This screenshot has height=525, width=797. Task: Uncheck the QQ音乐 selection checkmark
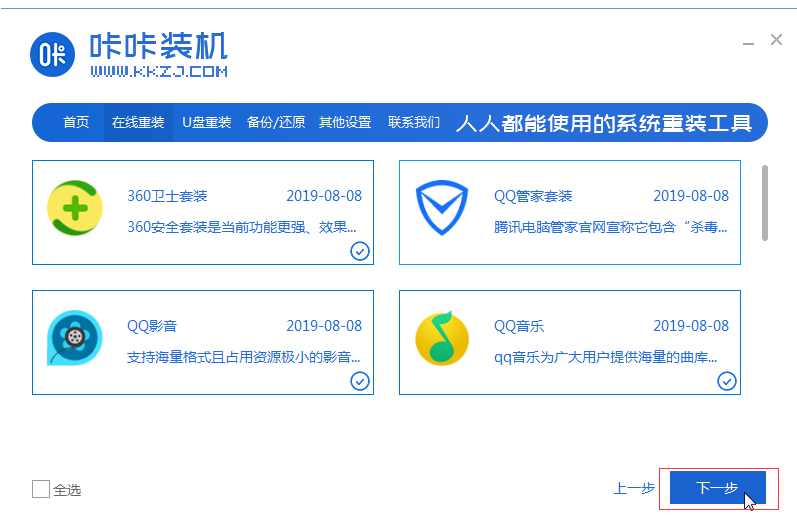727,381
